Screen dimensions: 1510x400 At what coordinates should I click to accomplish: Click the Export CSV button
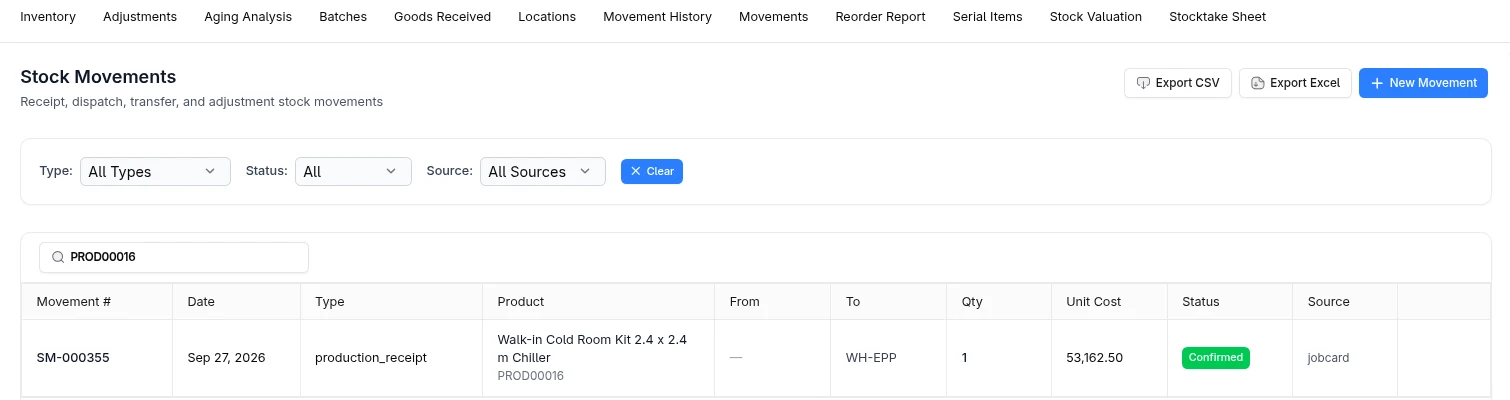pyautogui.click(x=1178, y=83)
